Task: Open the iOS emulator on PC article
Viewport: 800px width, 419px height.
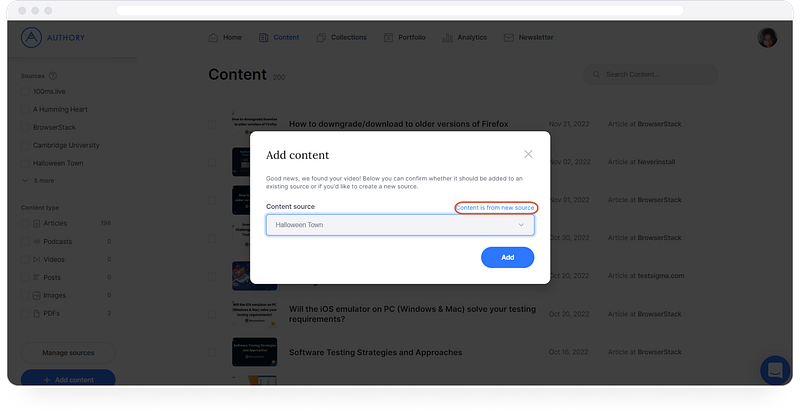Action: [x=412, y=314]
